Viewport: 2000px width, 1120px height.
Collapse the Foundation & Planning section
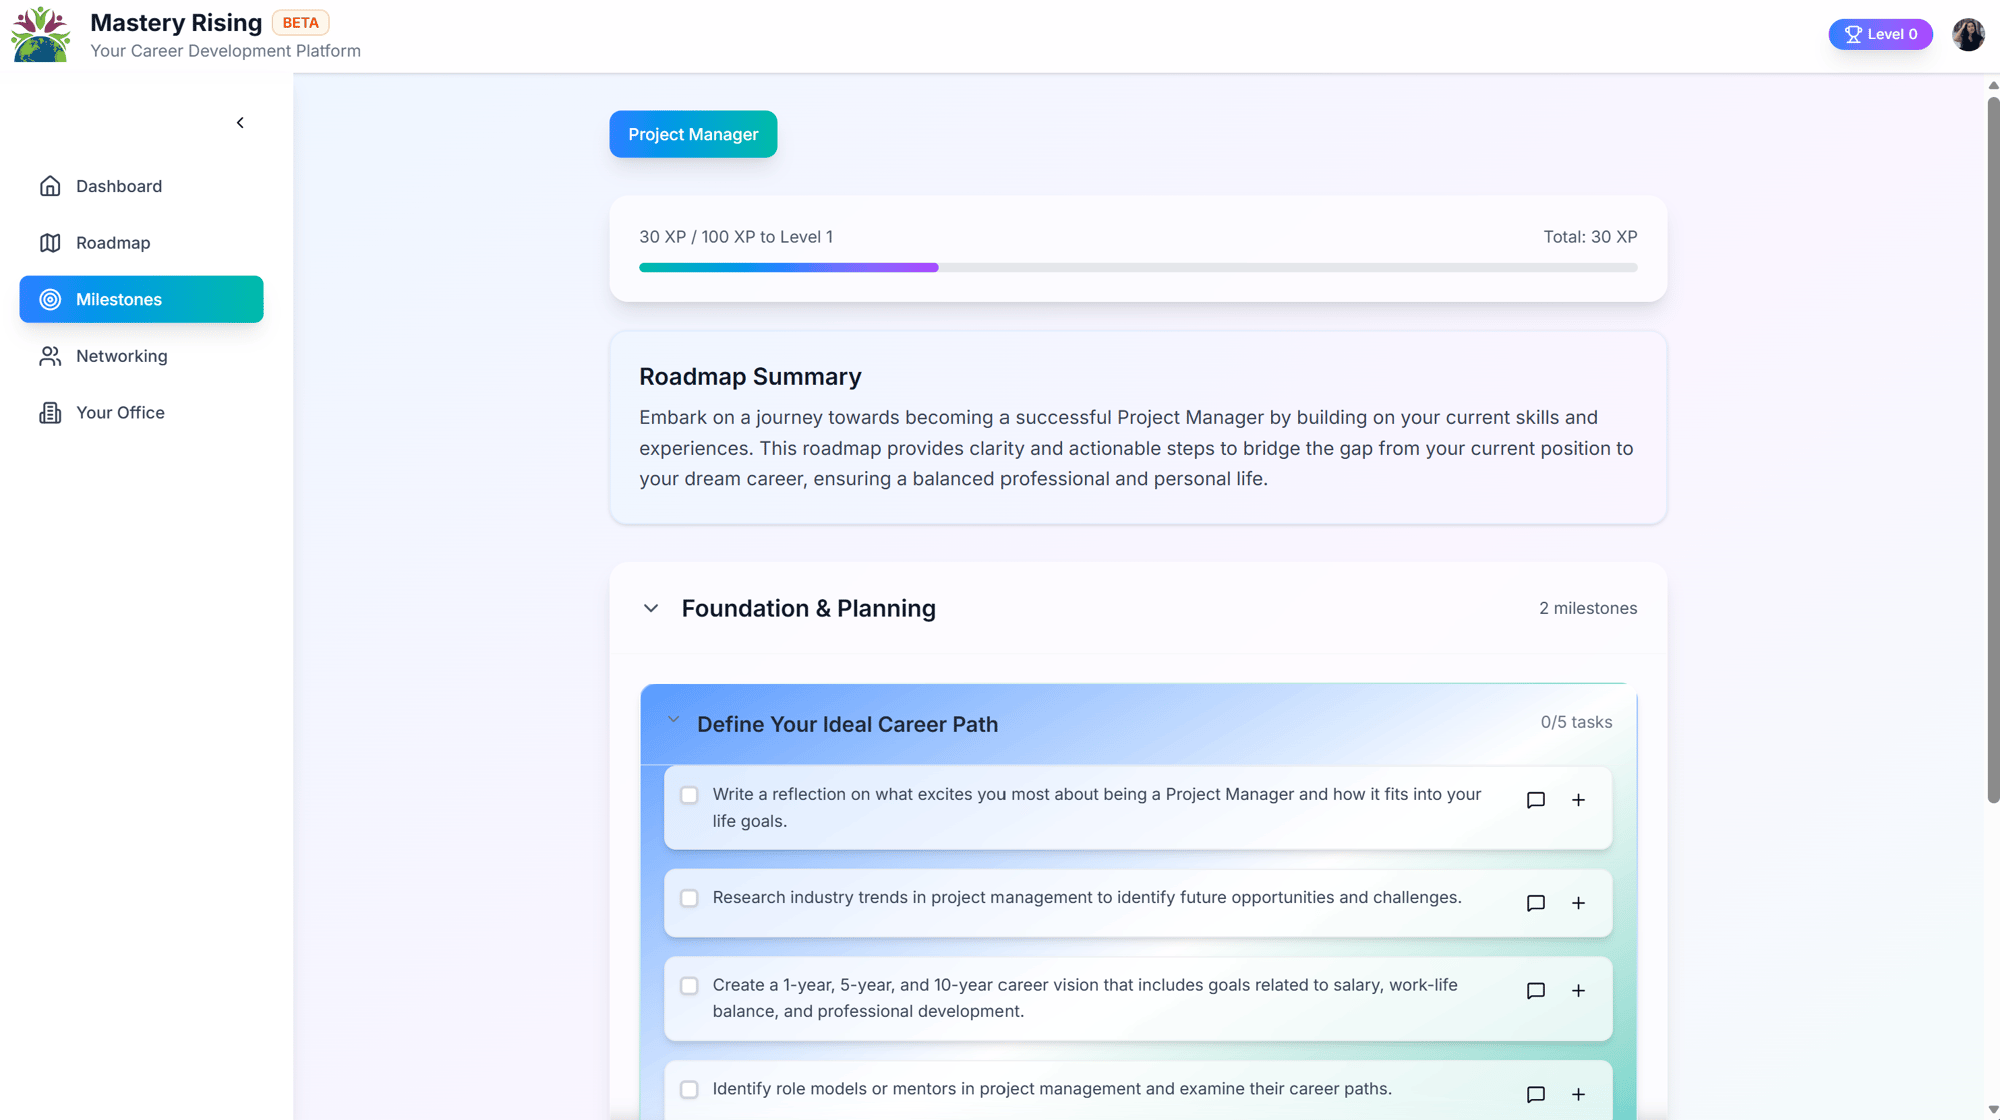(x=651, y=608)
